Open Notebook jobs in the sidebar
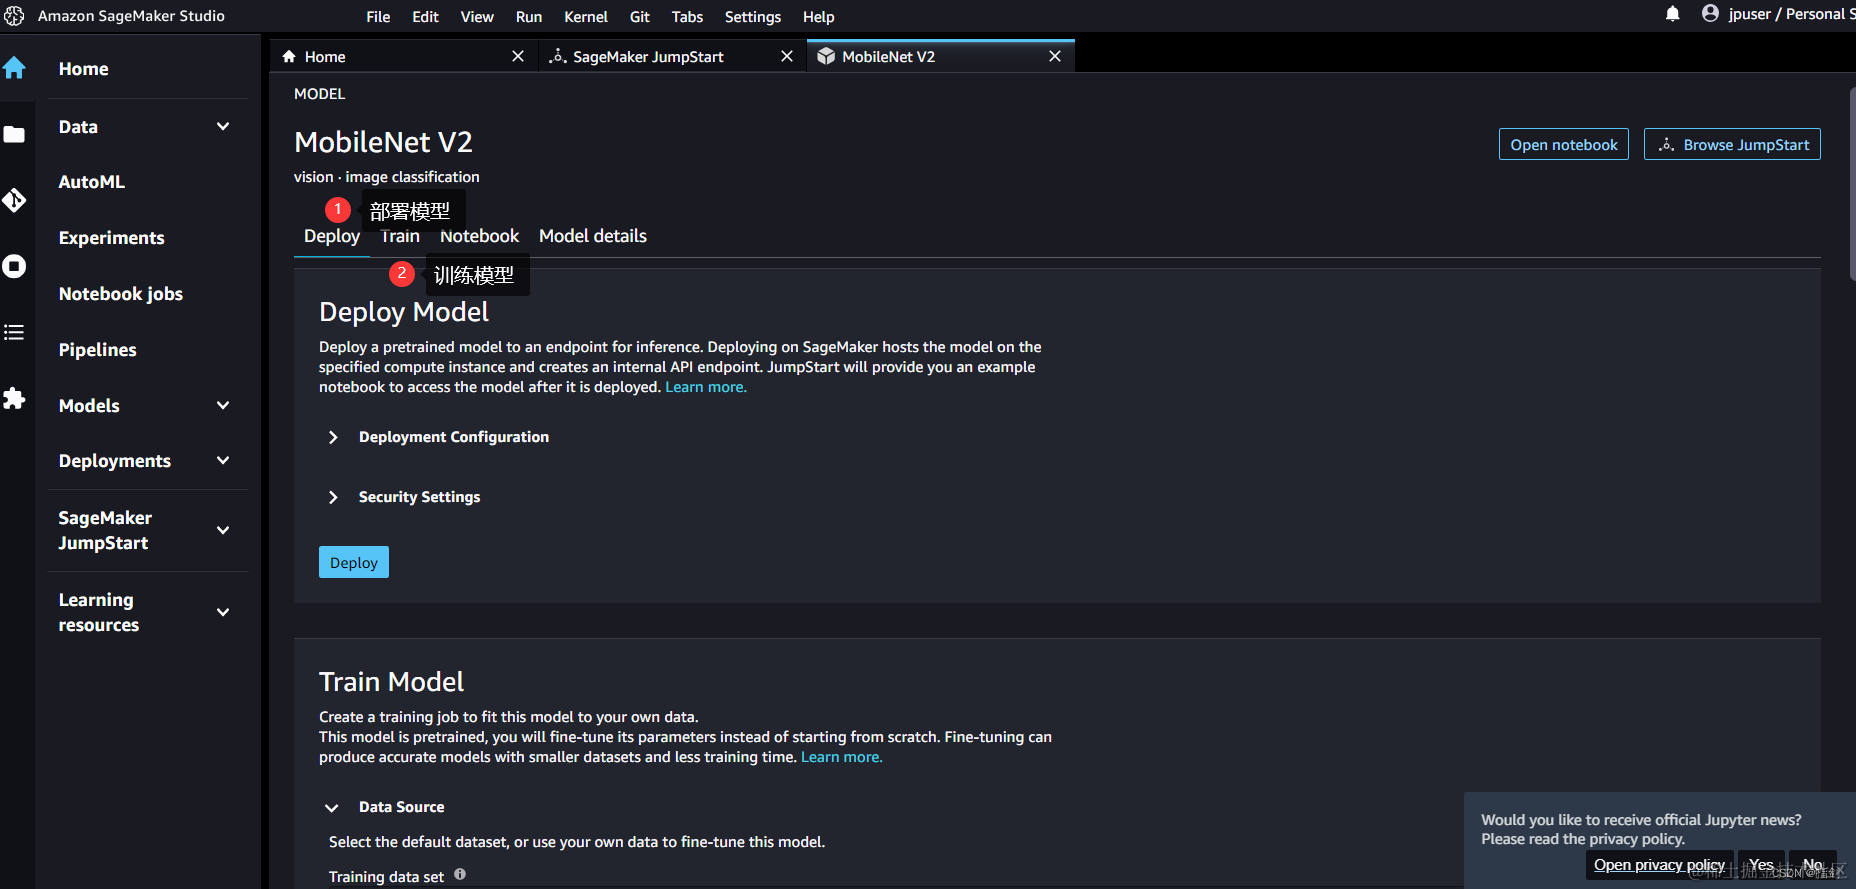1856x889 pixels. point(121,294)
